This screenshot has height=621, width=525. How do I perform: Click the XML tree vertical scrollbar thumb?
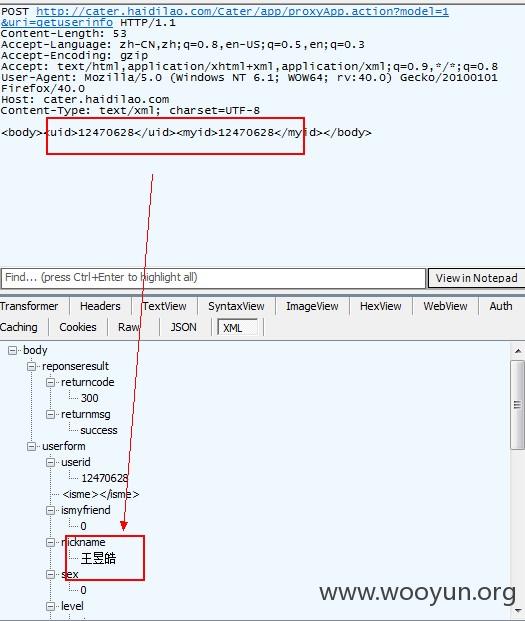[518, 405]
